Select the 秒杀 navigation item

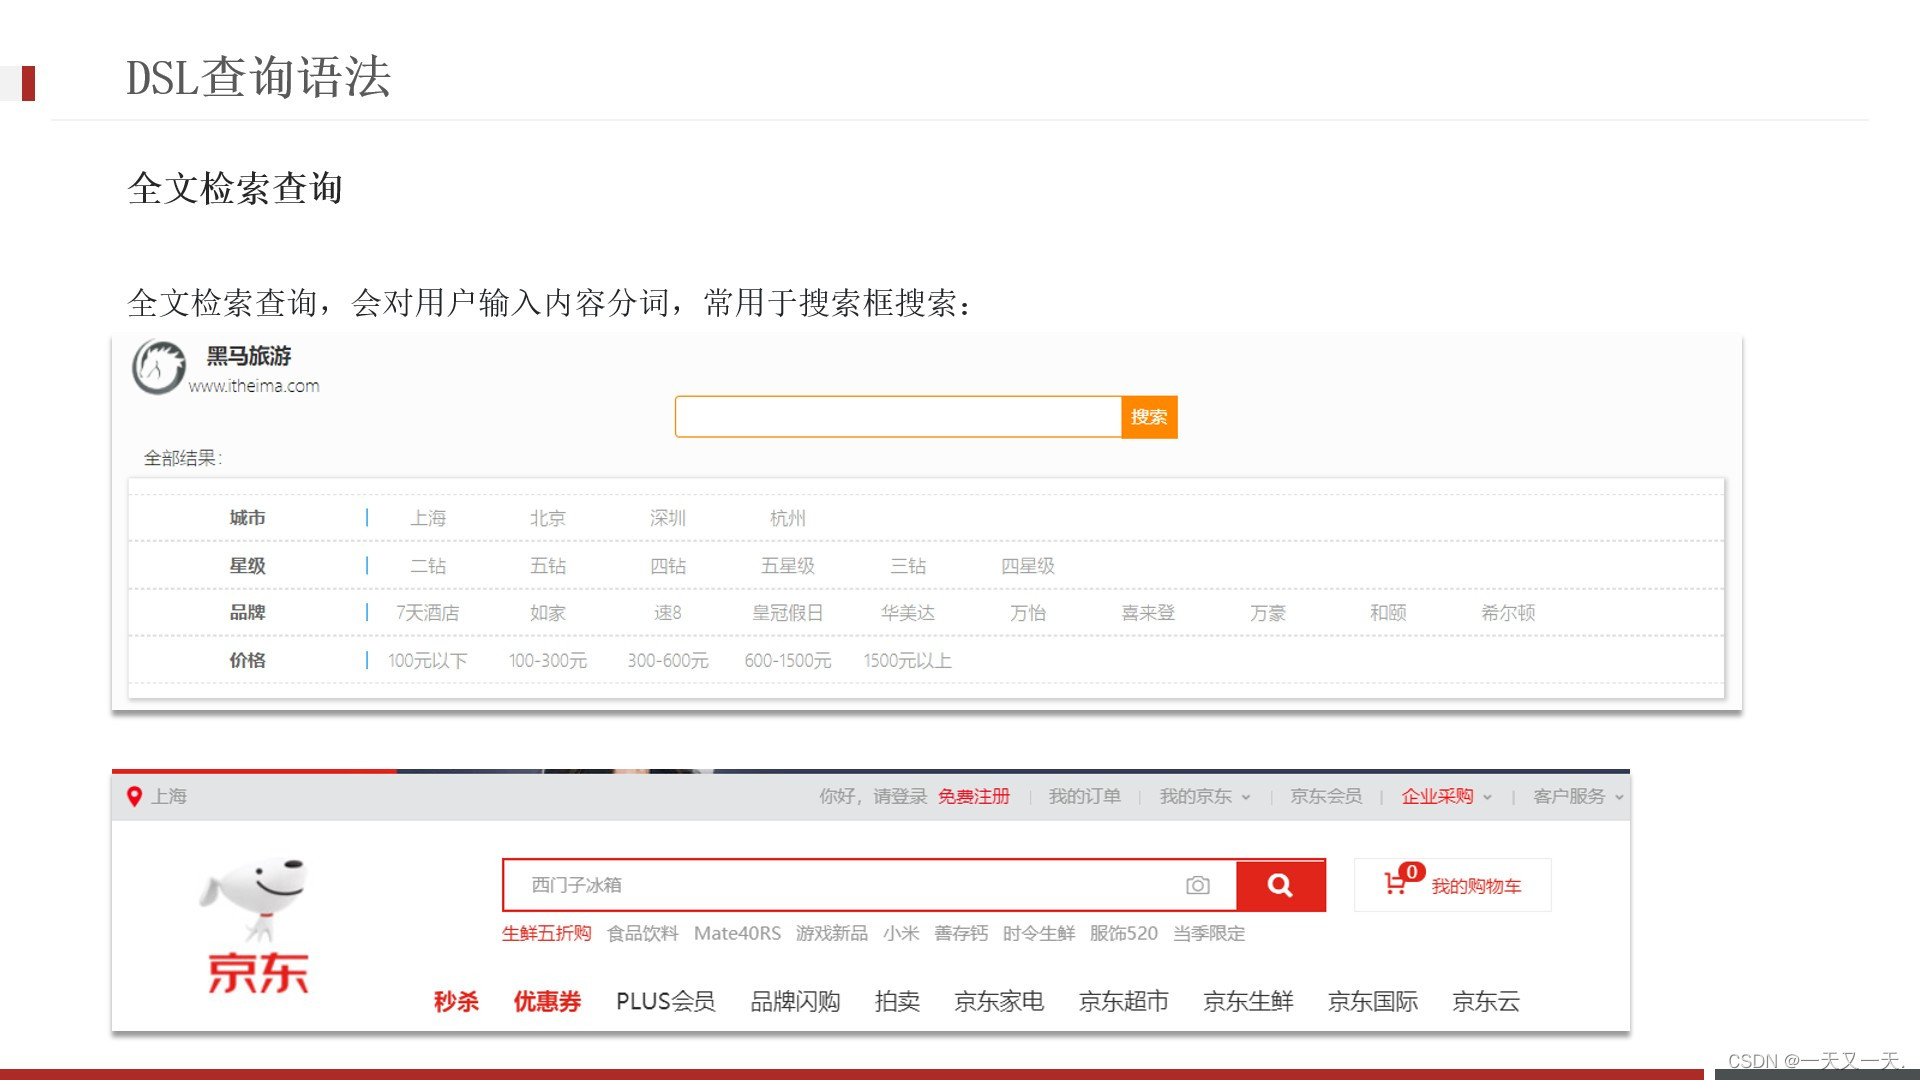pyautogui.click(x=457, y=1002)
